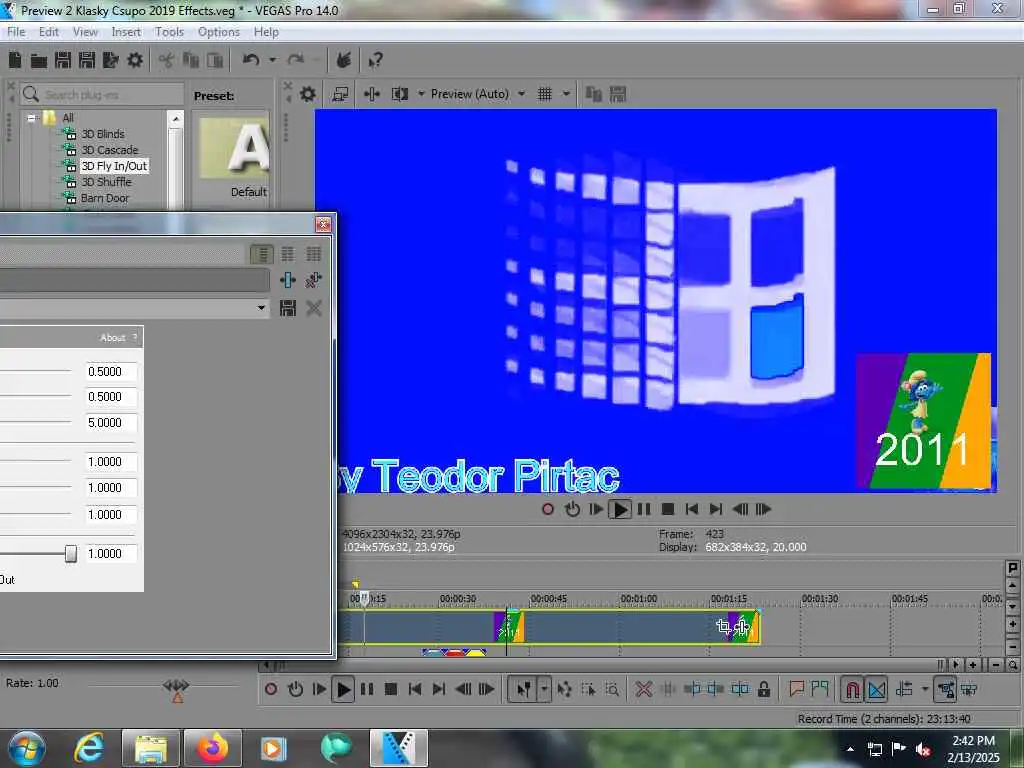
Task: Activate the What's This help cursor icon
Action: 376,61
